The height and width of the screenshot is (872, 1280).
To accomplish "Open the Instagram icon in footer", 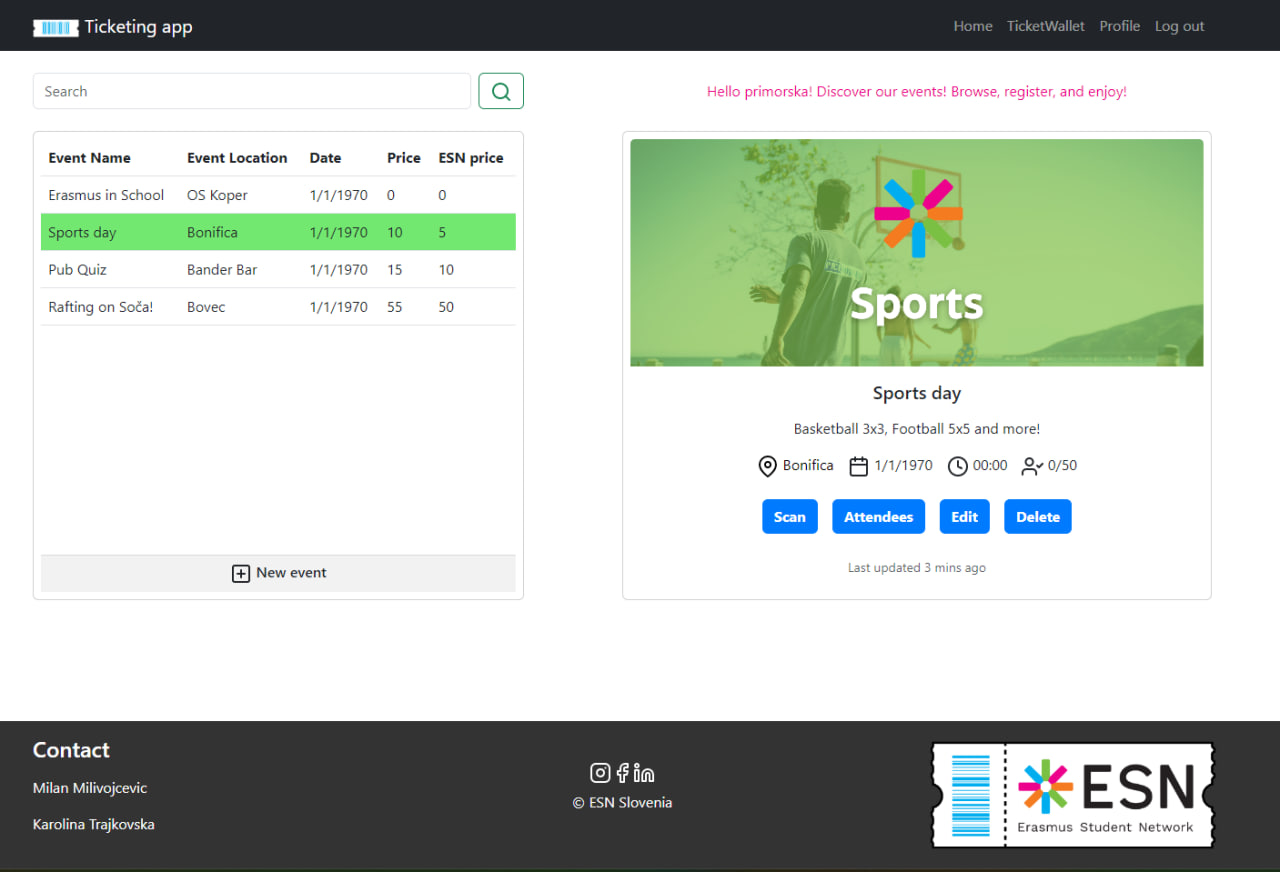I will click(600, 772).
